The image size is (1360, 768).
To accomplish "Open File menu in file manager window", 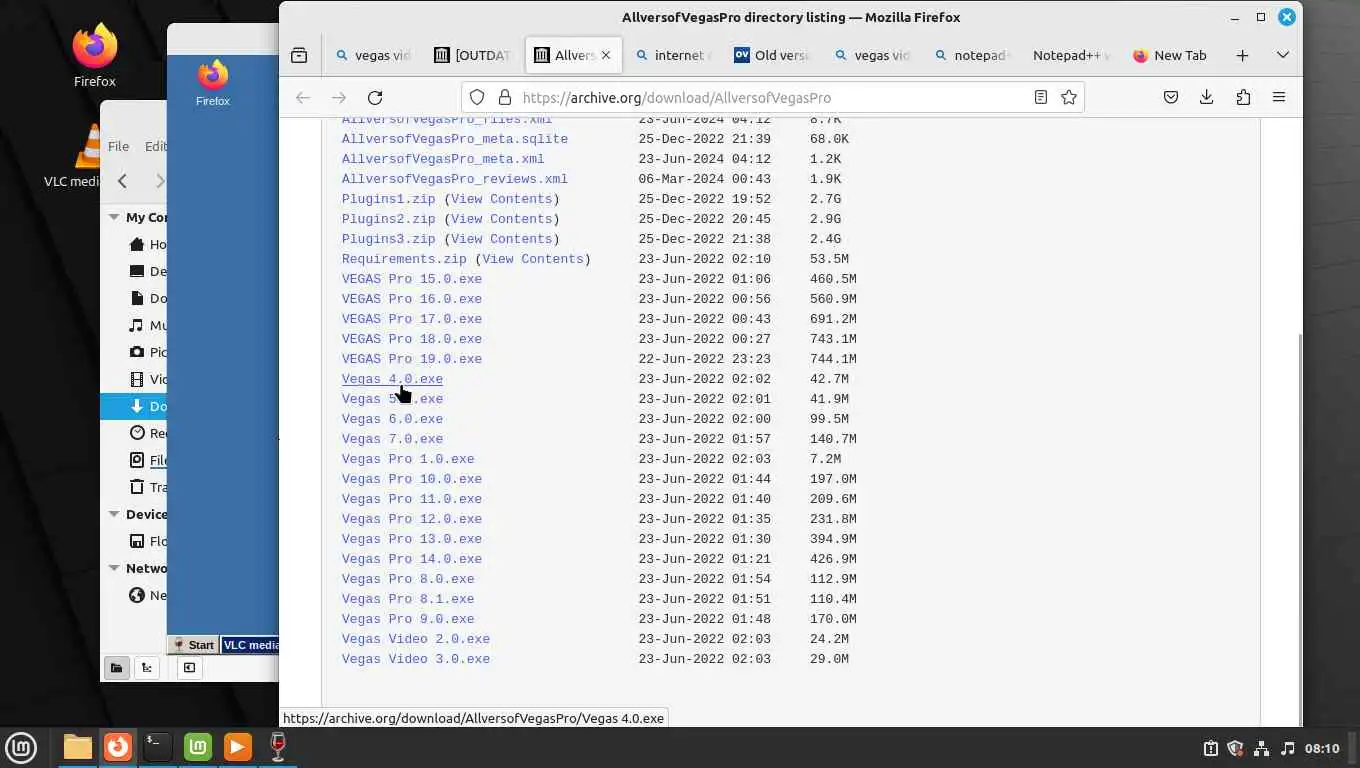I will (118, 146).
